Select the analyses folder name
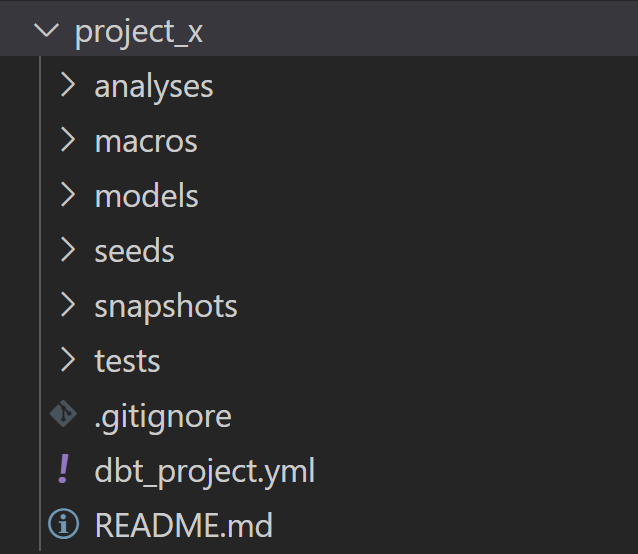 pos(154,88)
